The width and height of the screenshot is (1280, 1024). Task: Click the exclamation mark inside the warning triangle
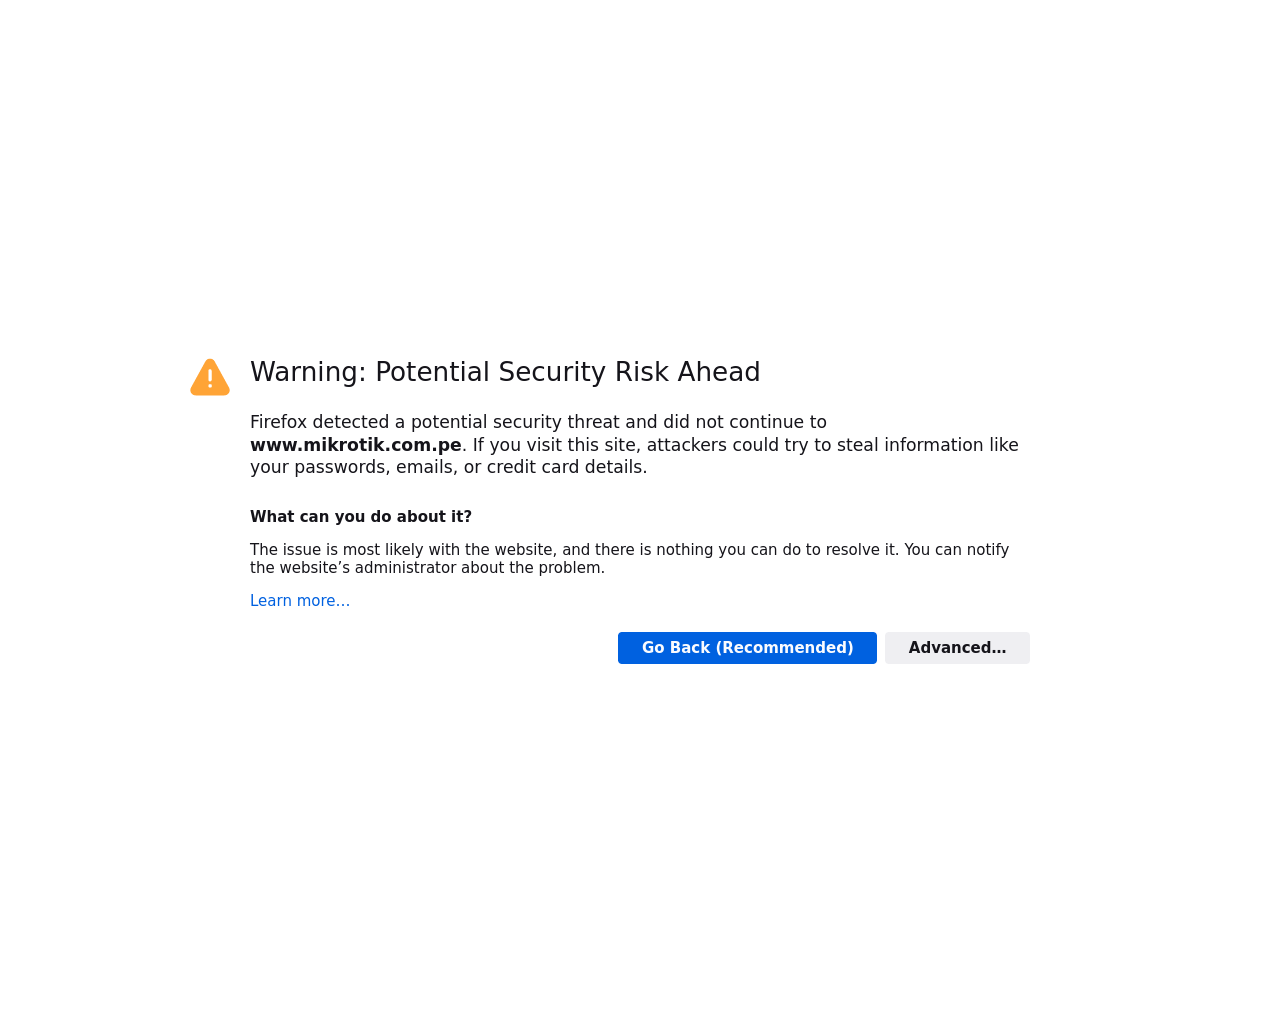(x=210, y=379)
